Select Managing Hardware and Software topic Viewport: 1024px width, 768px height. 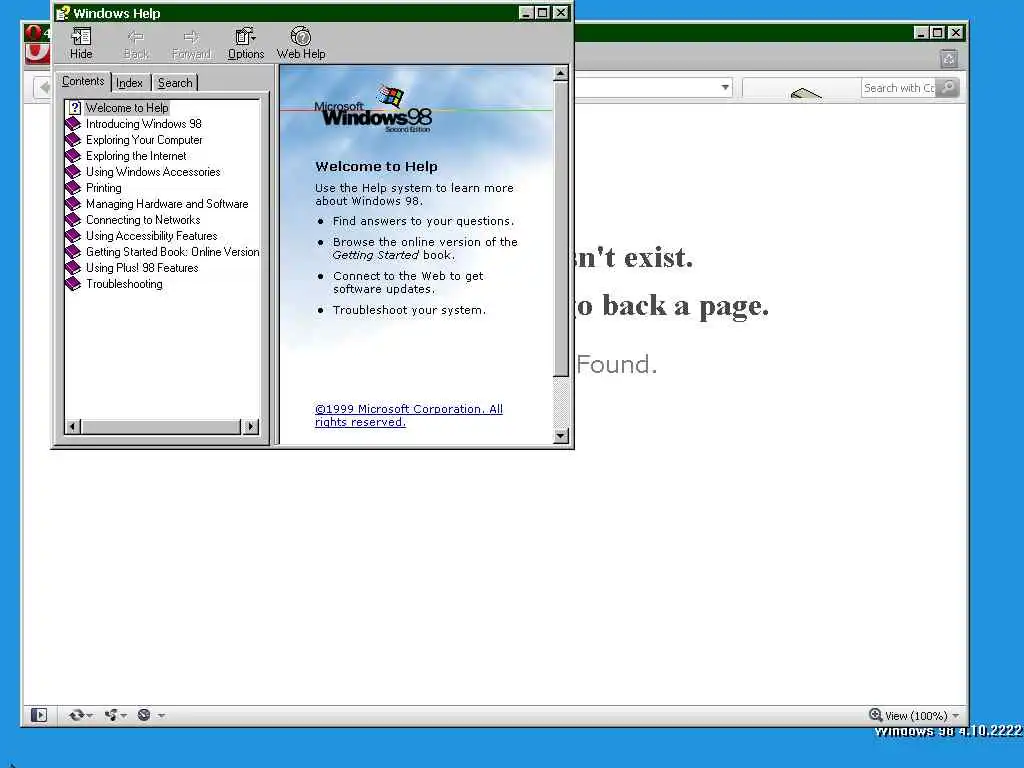click(167, 204)
